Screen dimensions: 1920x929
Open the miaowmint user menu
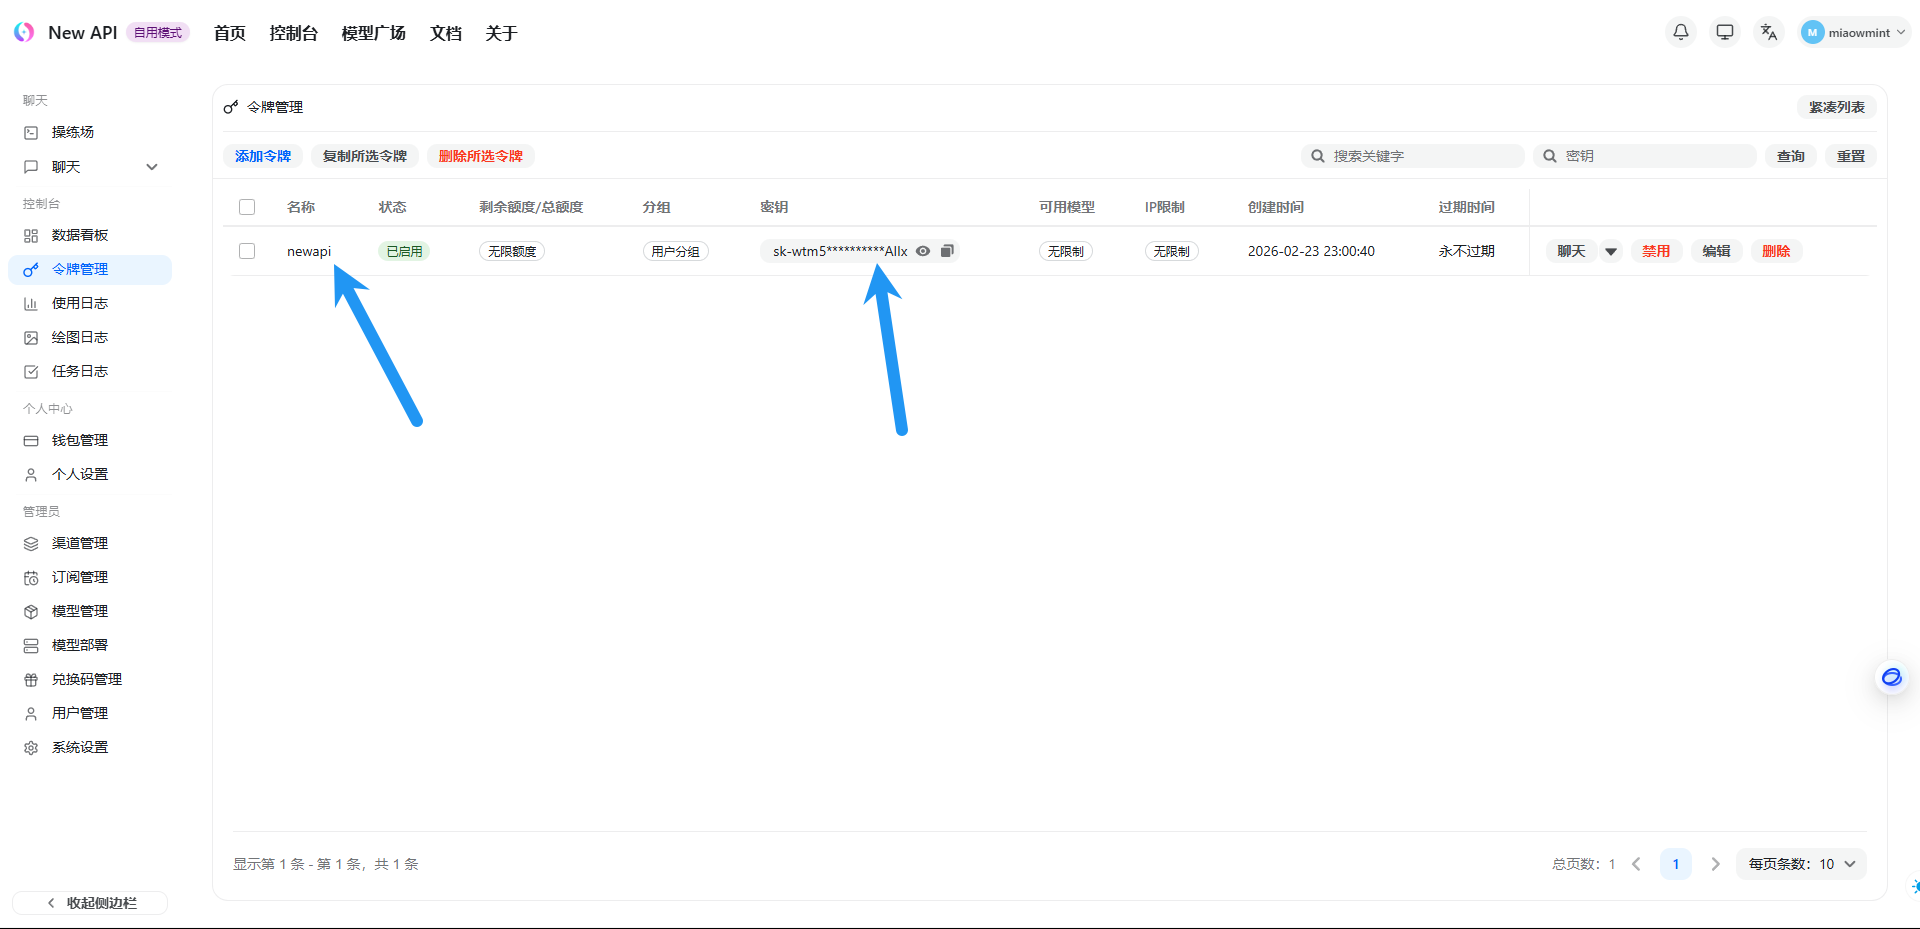pos(1855,32)
